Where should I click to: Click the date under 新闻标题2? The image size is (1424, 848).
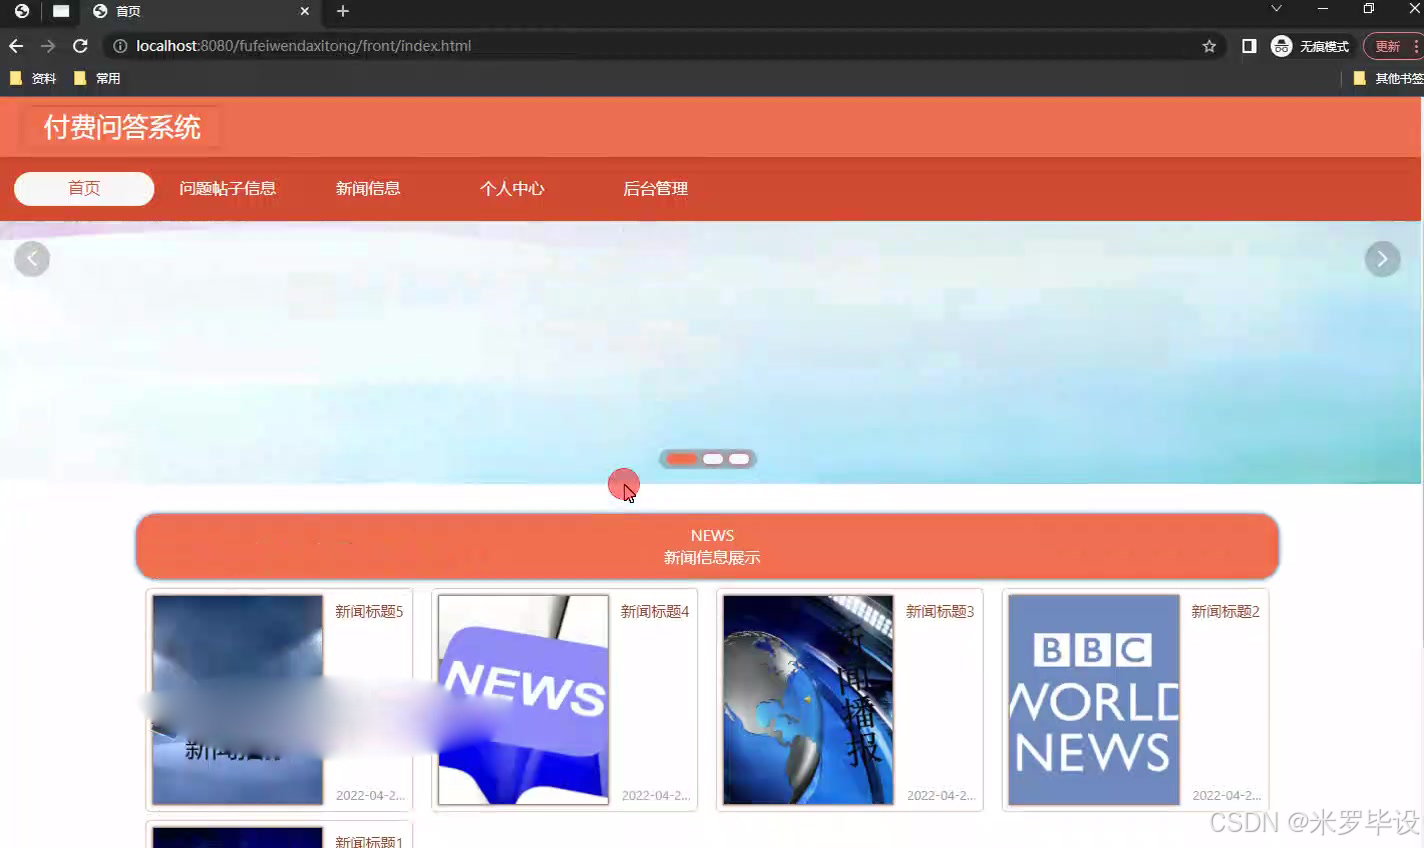[1227, 796]
